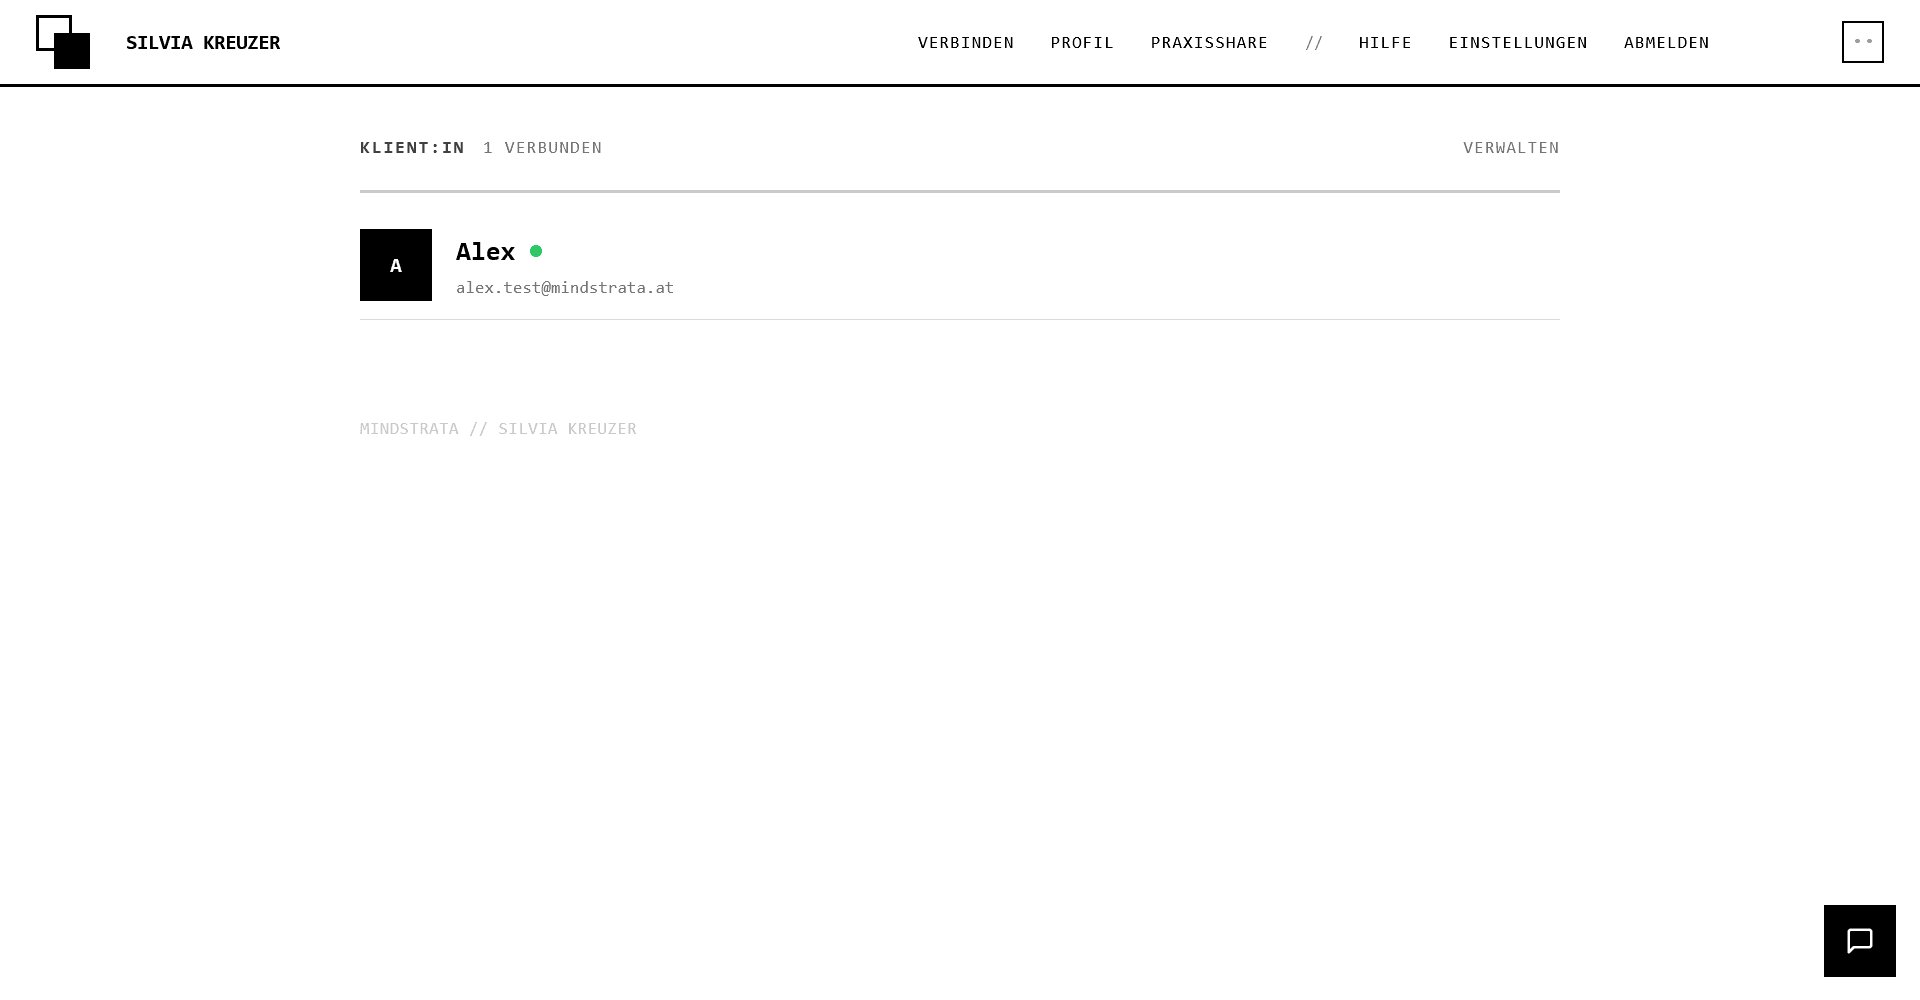
Task: Select the client name Alex
Action: 485,252
